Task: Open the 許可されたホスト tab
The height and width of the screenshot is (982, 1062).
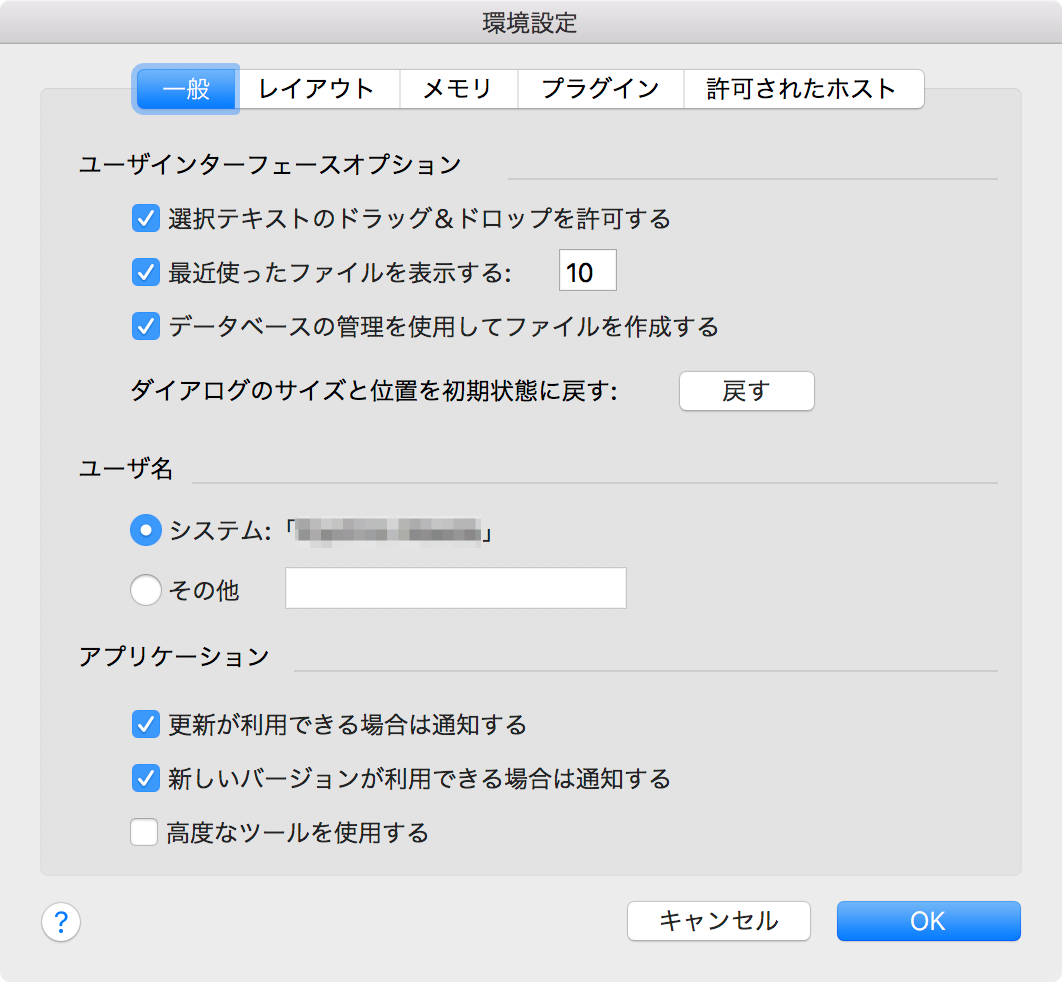Action: pos(803,88)
